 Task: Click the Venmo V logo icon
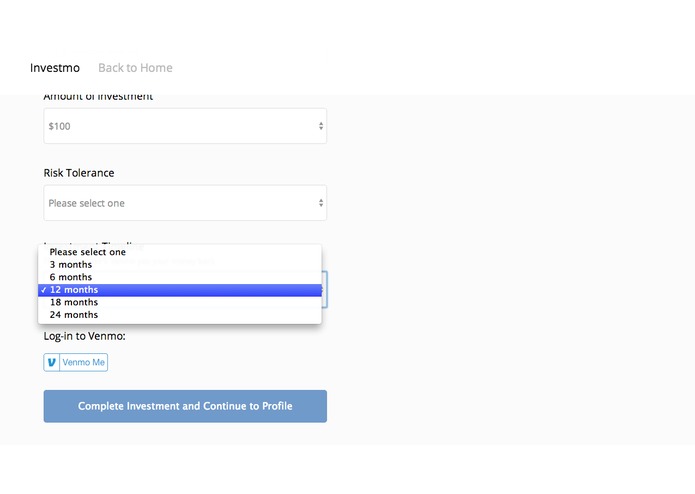(x=51, y=362)
